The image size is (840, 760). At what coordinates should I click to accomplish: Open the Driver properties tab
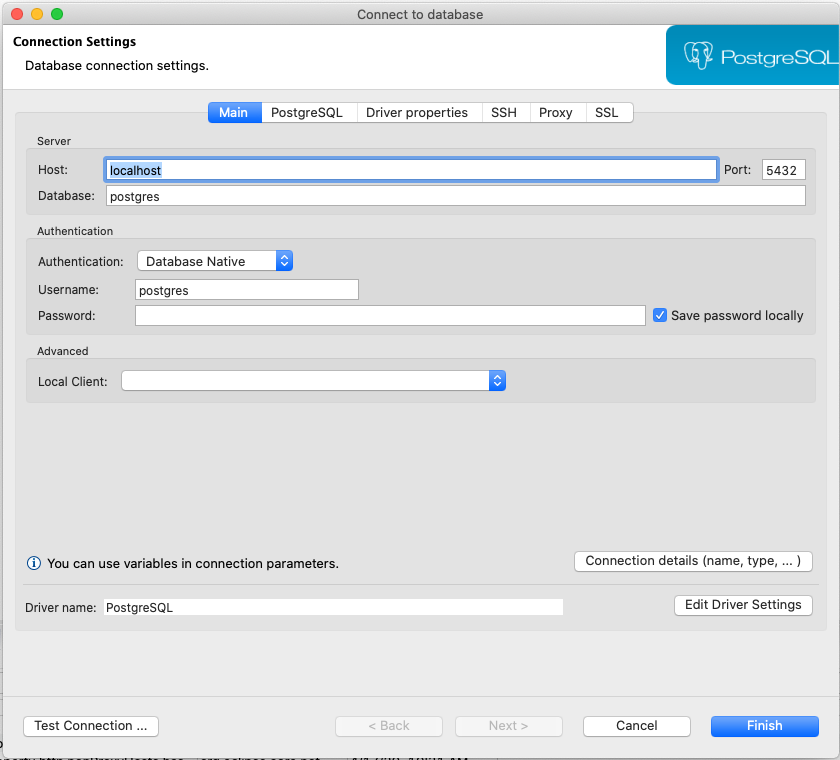pyautogui.click(x=419, y=112)
